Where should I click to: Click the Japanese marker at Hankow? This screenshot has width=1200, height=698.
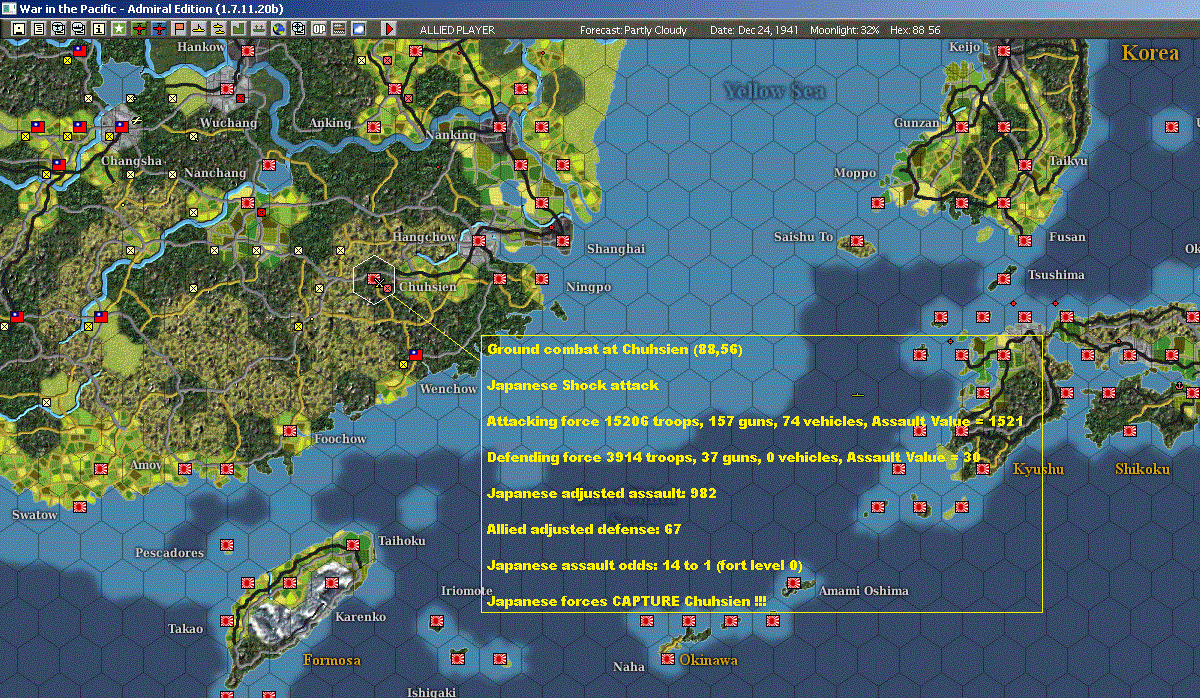247,51
